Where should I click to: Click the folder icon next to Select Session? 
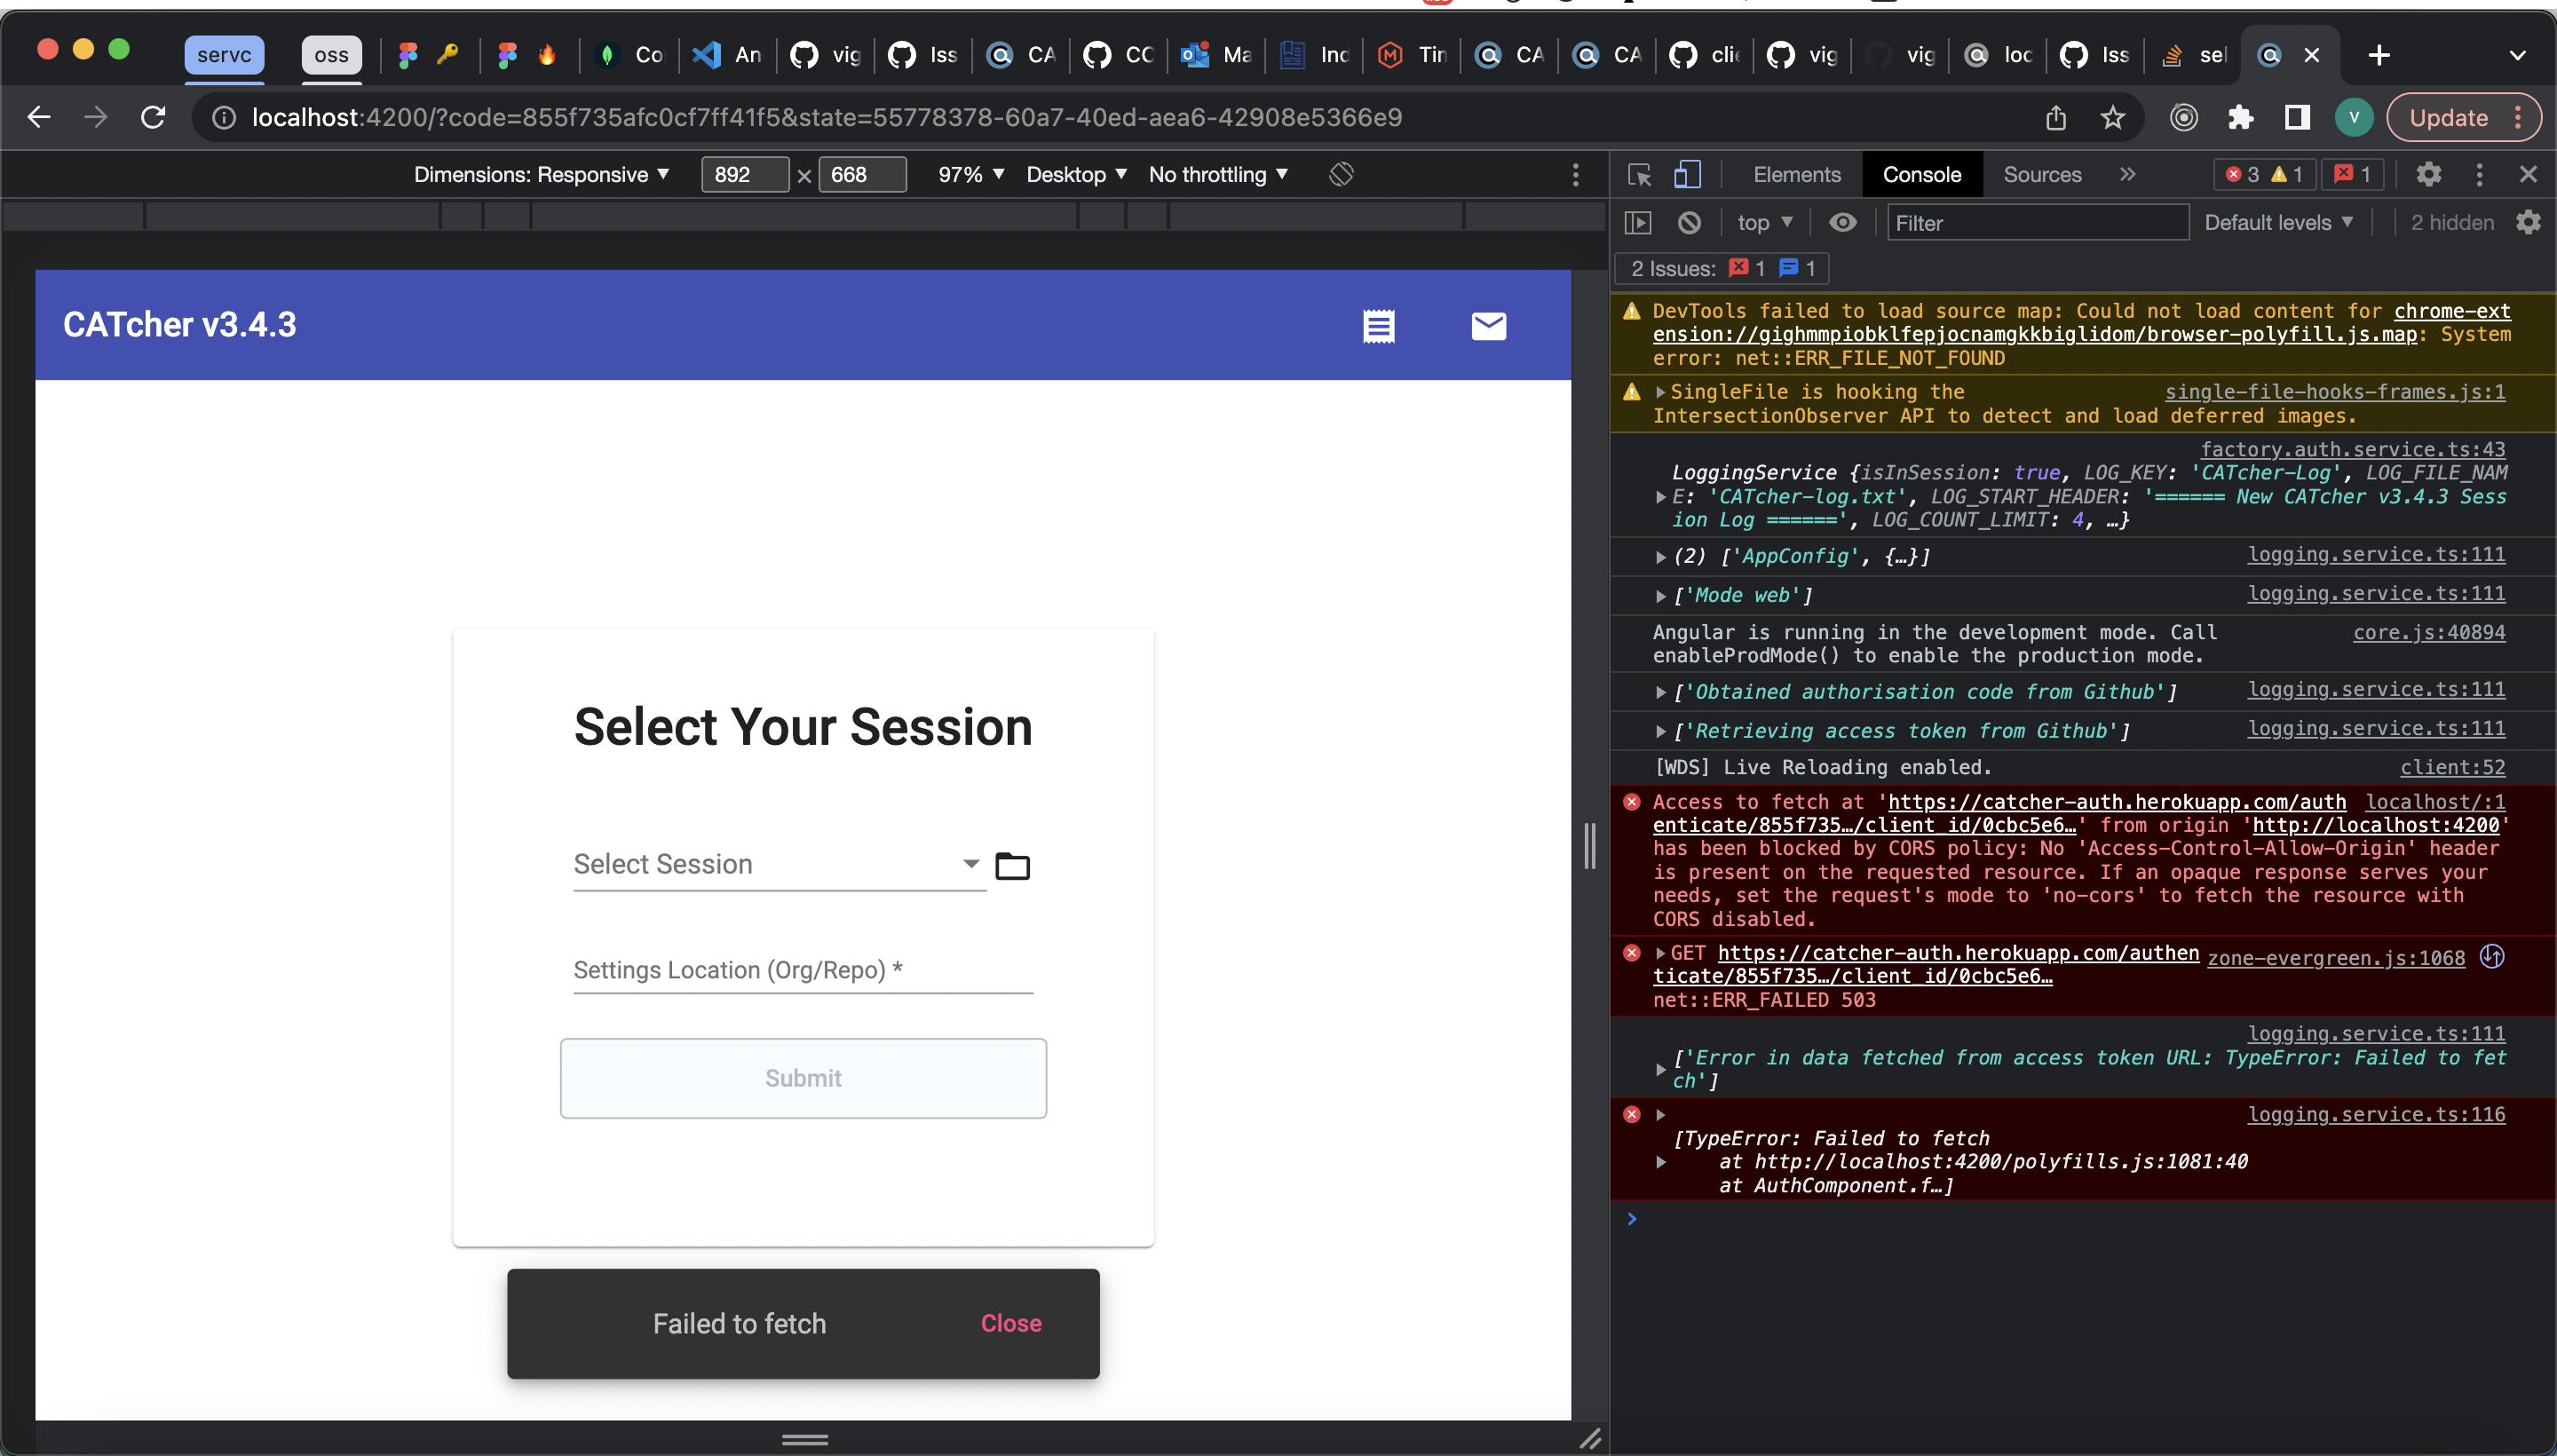(1013, 864)
